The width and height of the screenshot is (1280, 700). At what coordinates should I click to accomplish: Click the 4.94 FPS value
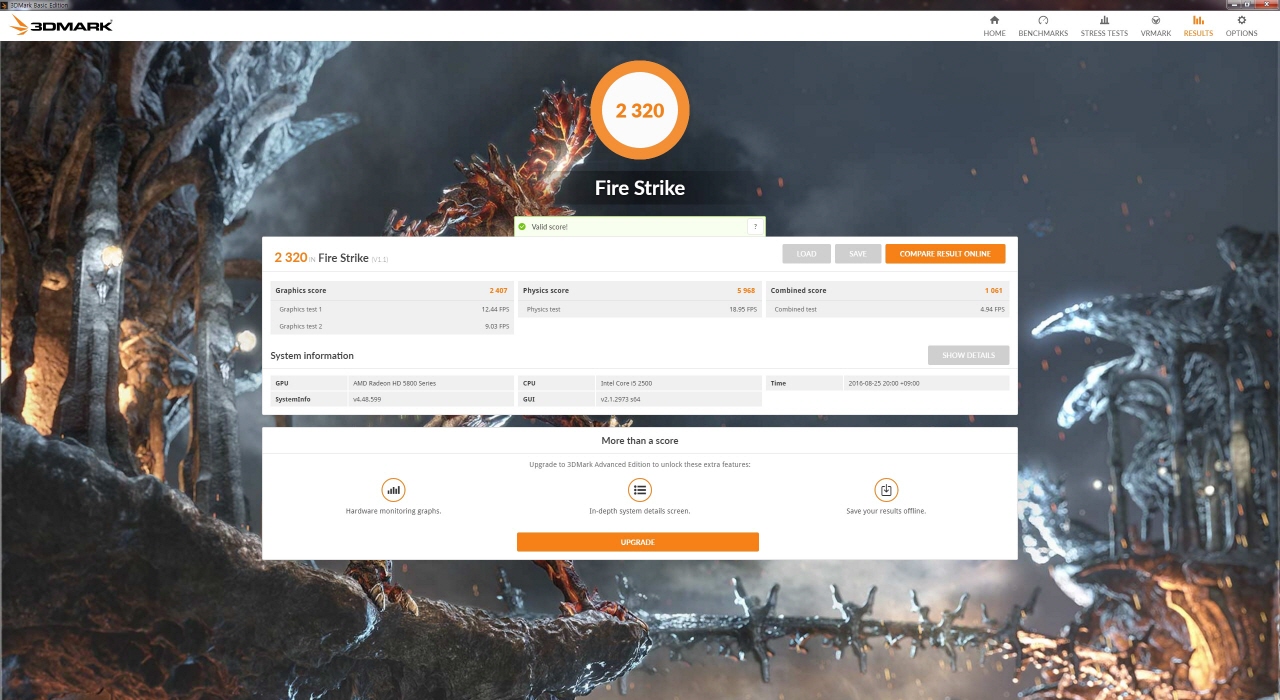point(993,309)
